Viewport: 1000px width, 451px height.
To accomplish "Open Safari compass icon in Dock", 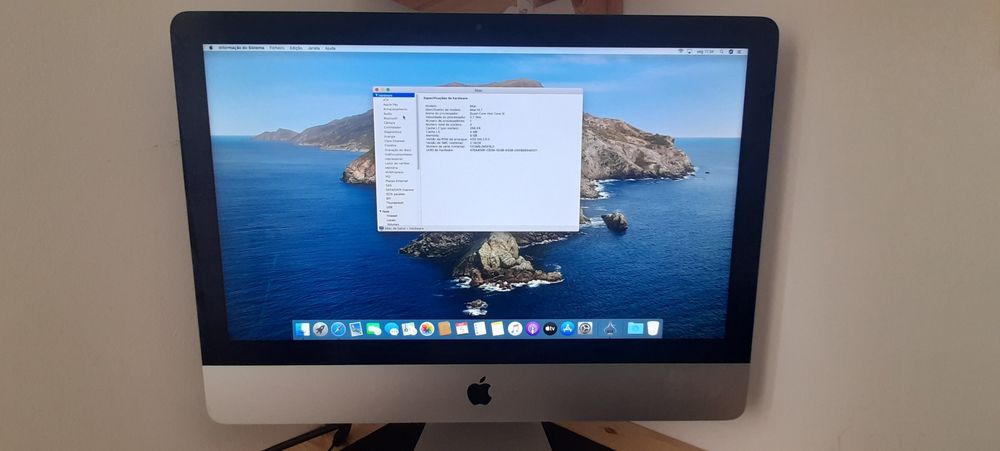I will tap(339, 329).
